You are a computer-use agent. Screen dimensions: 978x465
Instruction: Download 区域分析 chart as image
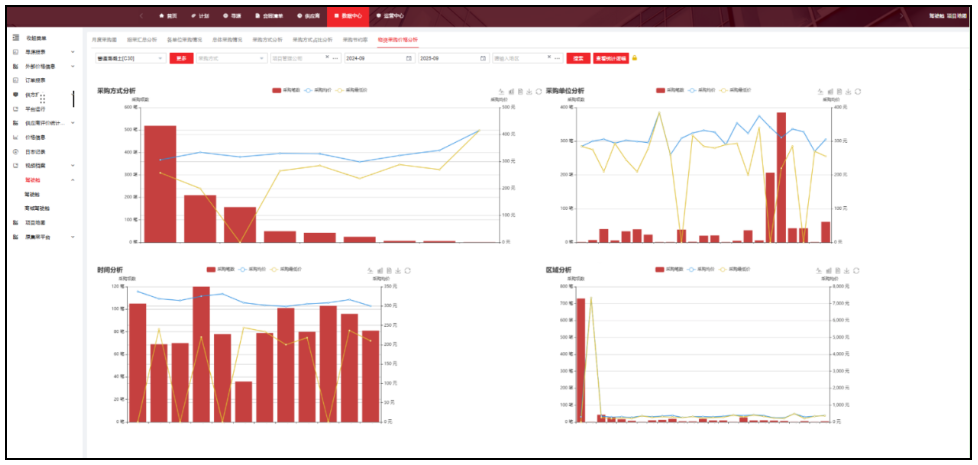coord(847,271)
